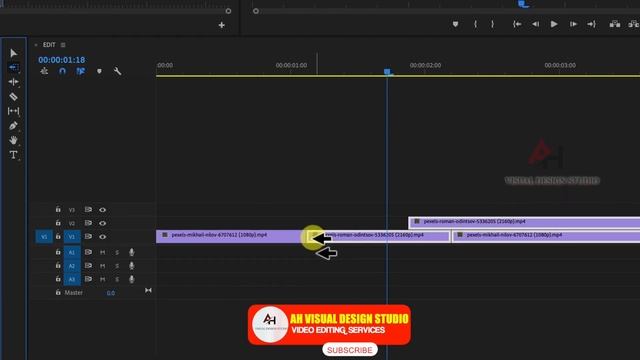This screenshot has width=640, height=360.
Task: Select the Track Select Forward tool
Action: 13,67
